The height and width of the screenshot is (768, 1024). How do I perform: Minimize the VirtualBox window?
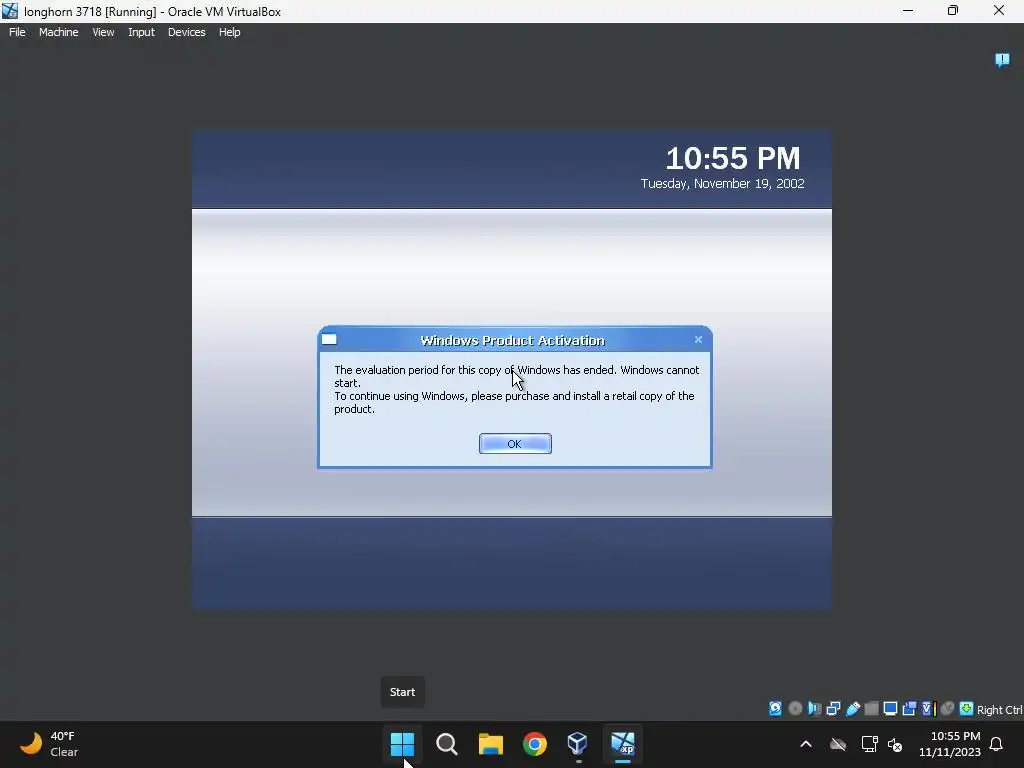click(908, 10)
